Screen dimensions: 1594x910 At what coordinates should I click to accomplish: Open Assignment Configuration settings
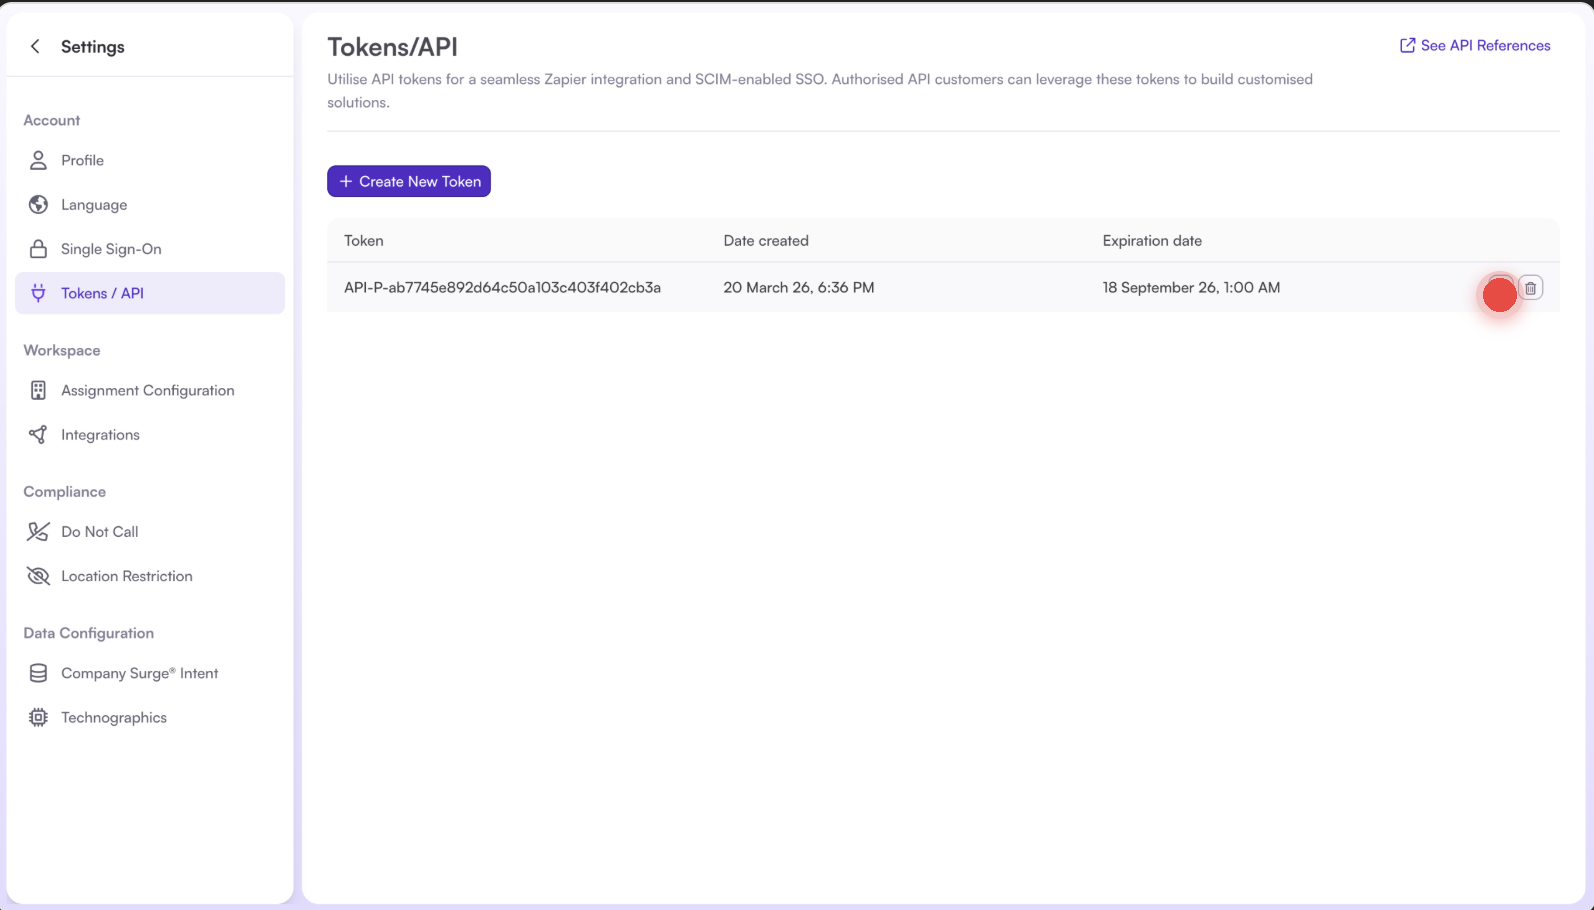[150, 390]
